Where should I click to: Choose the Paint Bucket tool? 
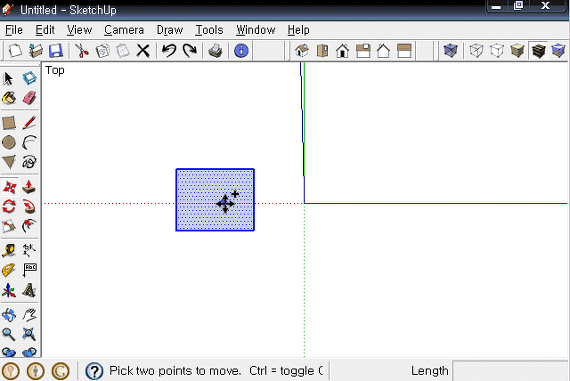(9, 98)
